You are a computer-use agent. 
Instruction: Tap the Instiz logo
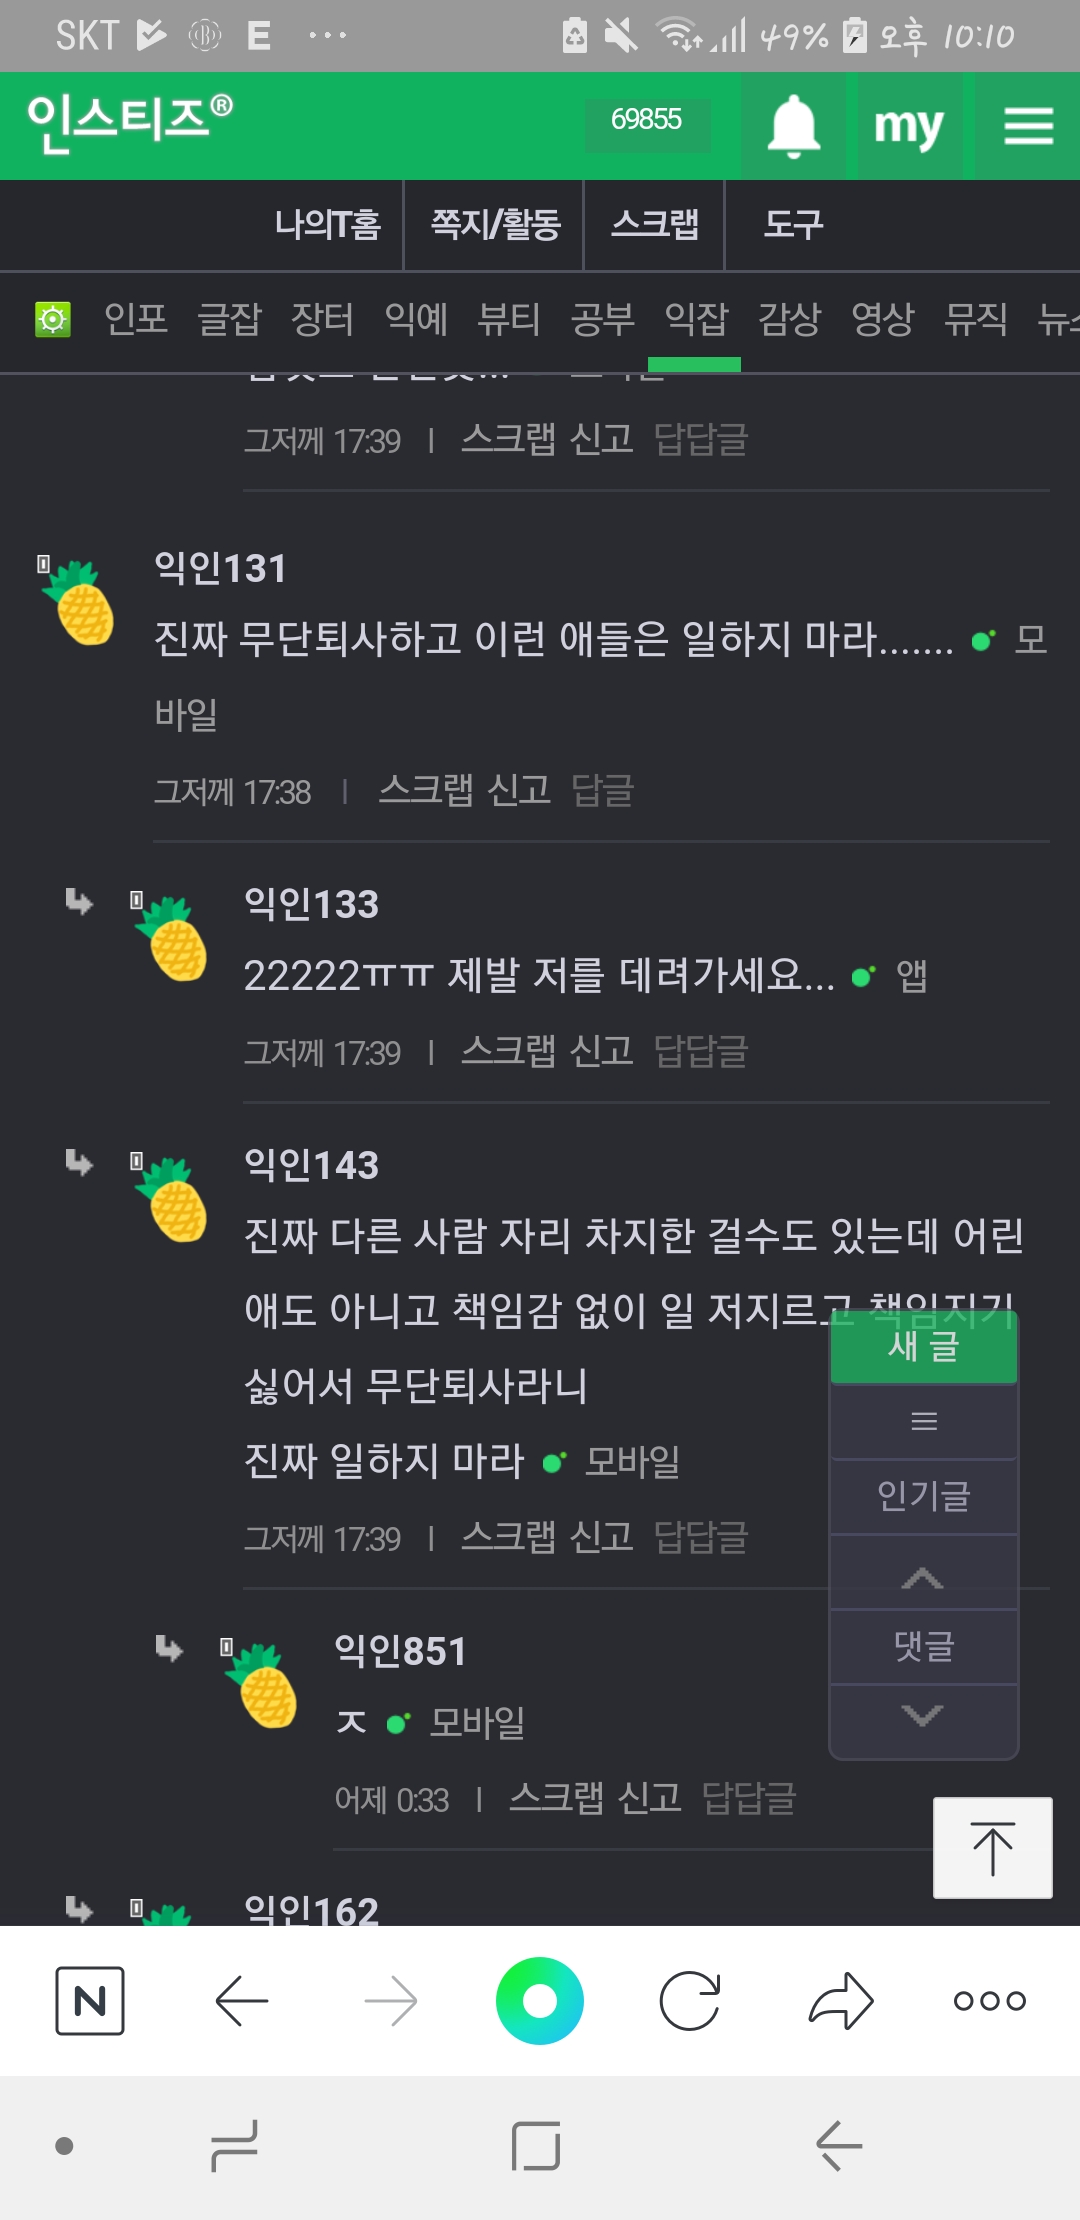click(130, 122)
